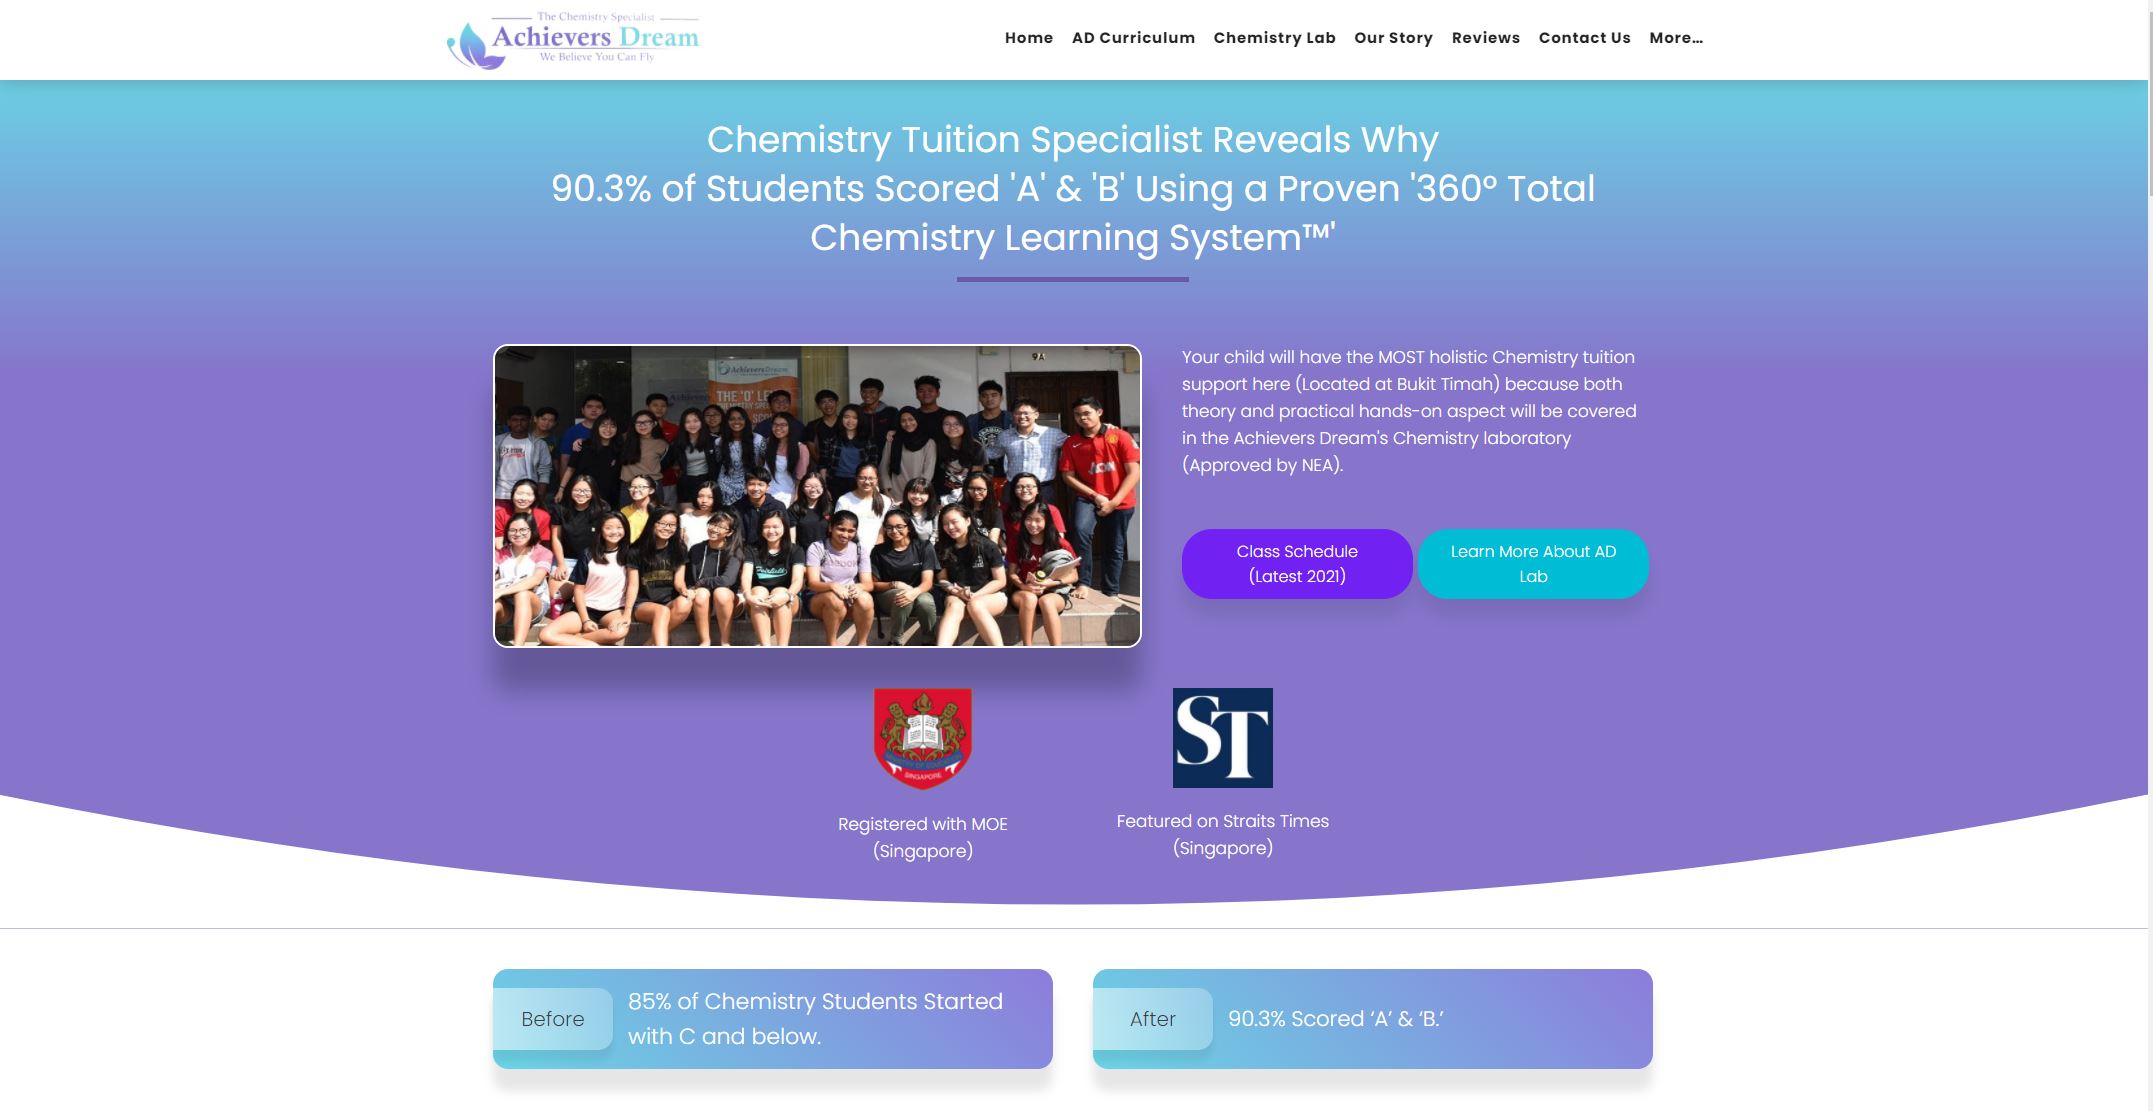Click the Learn More About AD Lab button

pos(1532,563)
